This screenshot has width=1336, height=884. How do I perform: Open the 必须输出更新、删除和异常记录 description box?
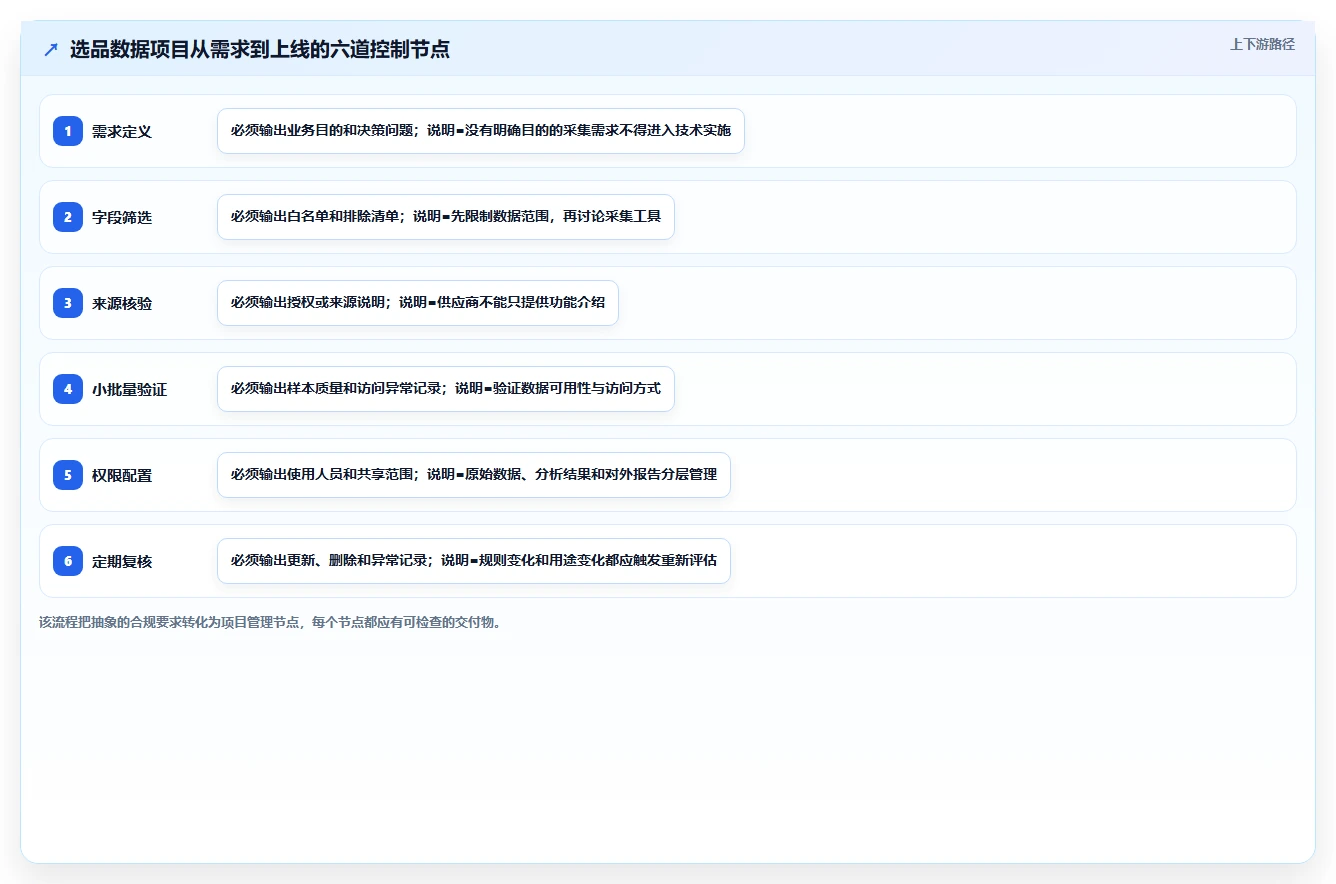[474, 561]
